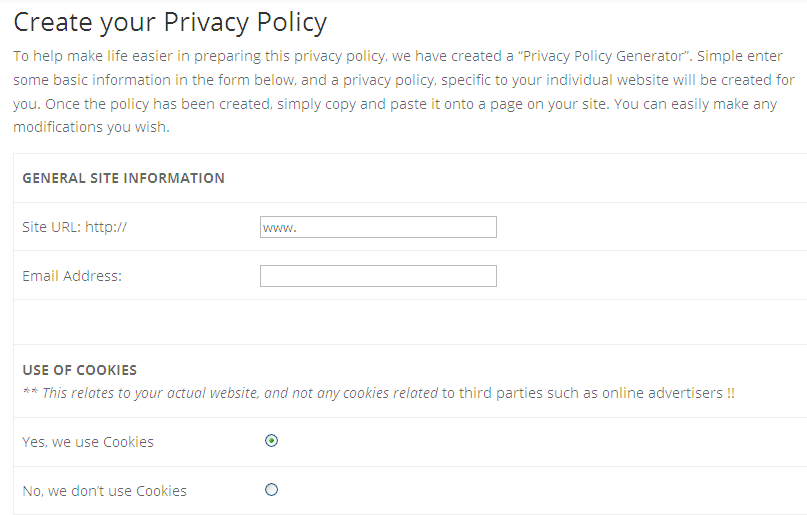Screen dimensions: 807x515
Task: Click the "!!" ending the cookies note
Action: point(729,393)
